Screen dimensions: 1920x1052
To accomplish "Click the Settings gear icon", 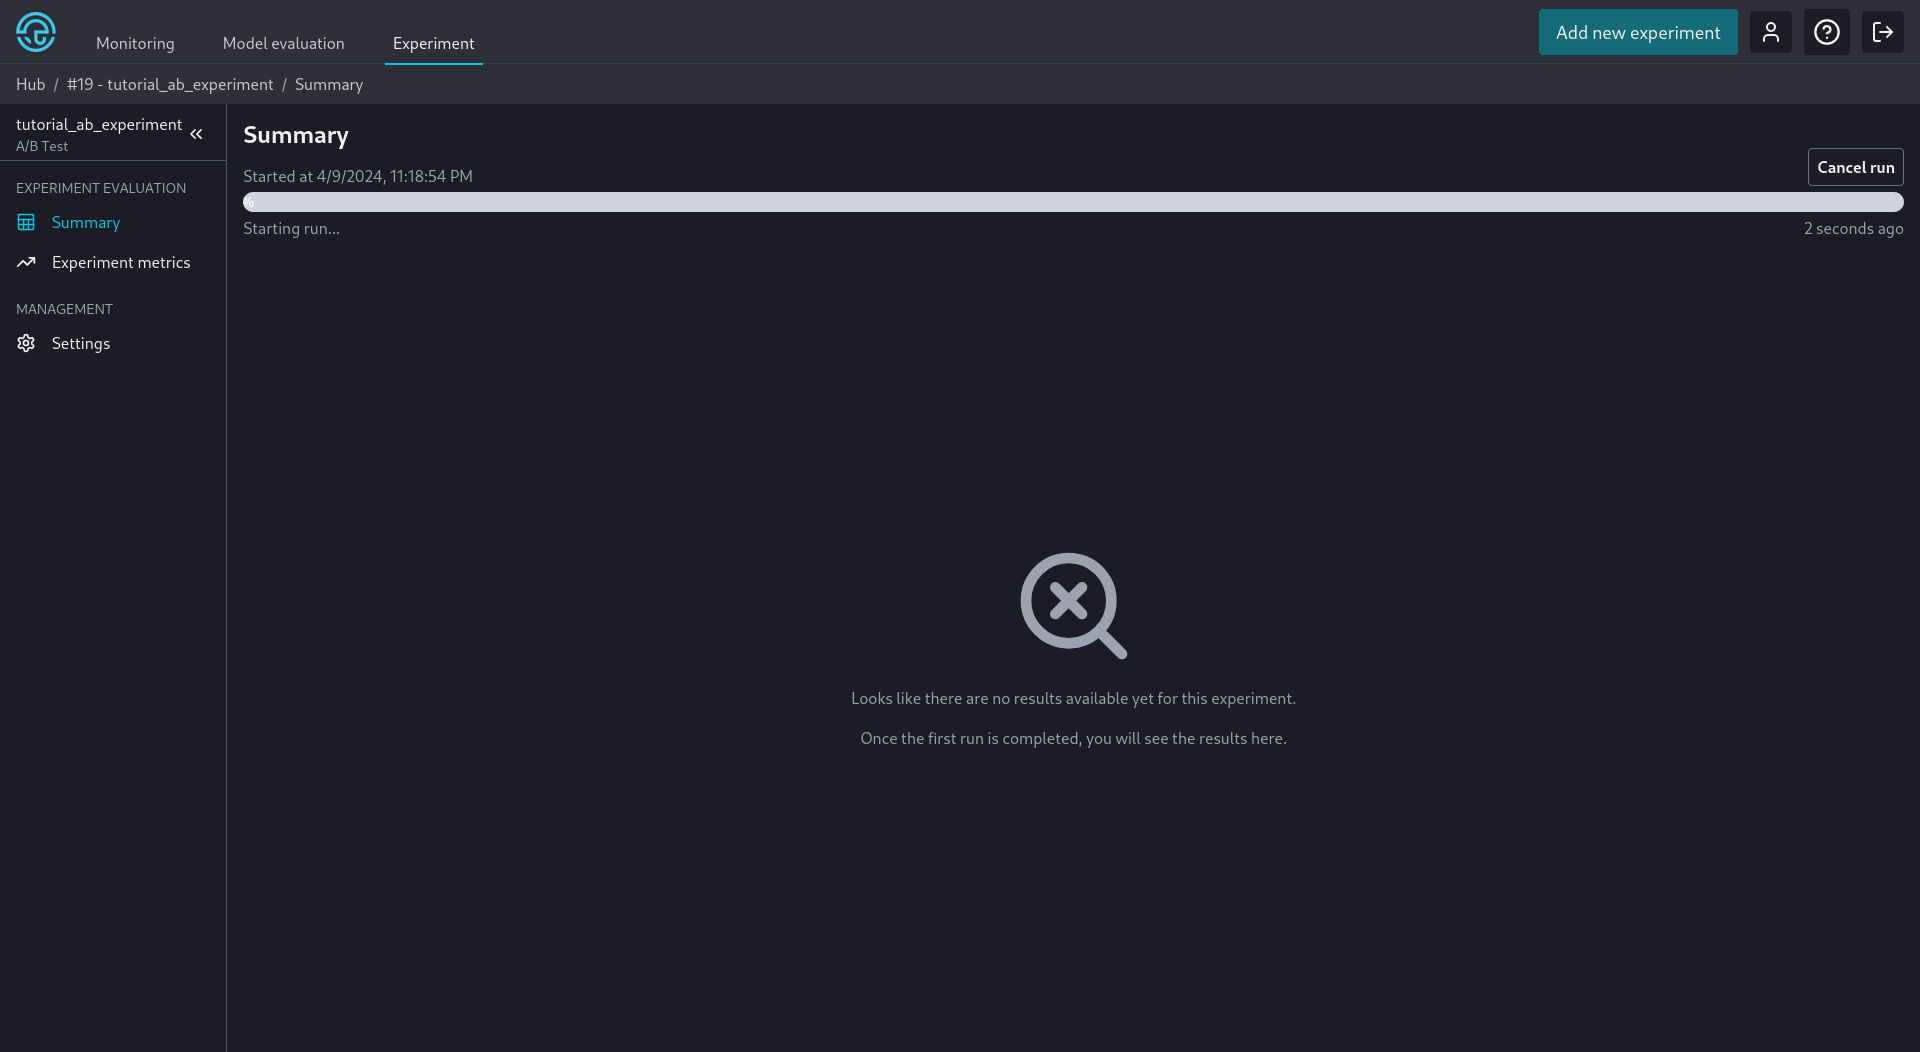I will point(26,343).
